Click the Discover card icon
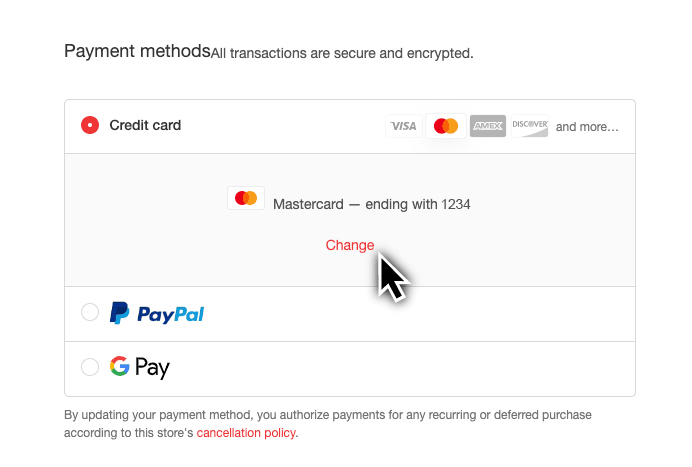This screenshot has height=467, width=692. (x=530, y=126)
